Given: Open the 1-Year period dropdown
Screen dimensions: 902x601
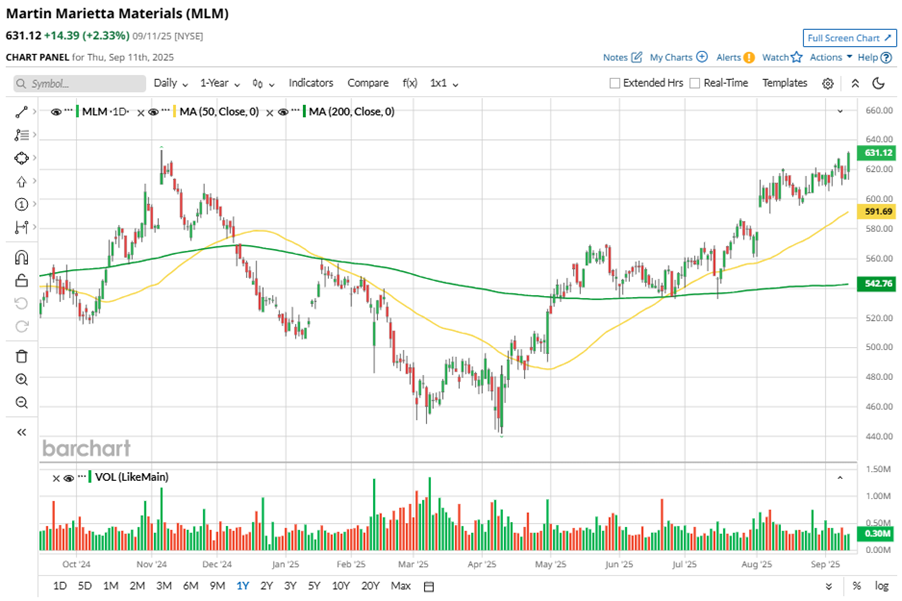Looking at the screenshot, I should click(220, 83).
